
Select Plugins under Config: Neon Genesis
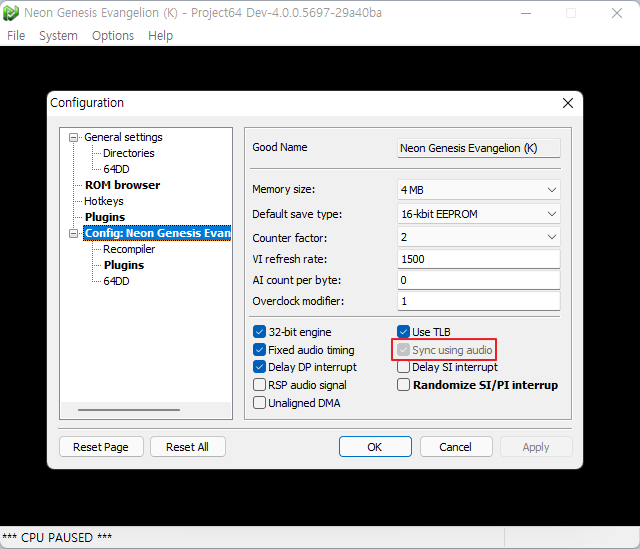tap(124, 265)
